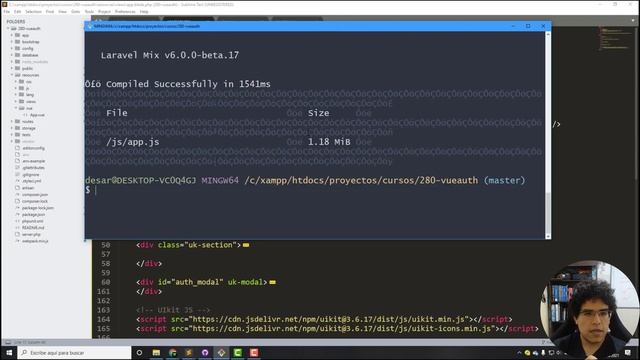This screenshot has height=360, width=640.
Task: Open GitHub Desktop taskbar icon
Action: pyautogui.click(x=205, y=353)
